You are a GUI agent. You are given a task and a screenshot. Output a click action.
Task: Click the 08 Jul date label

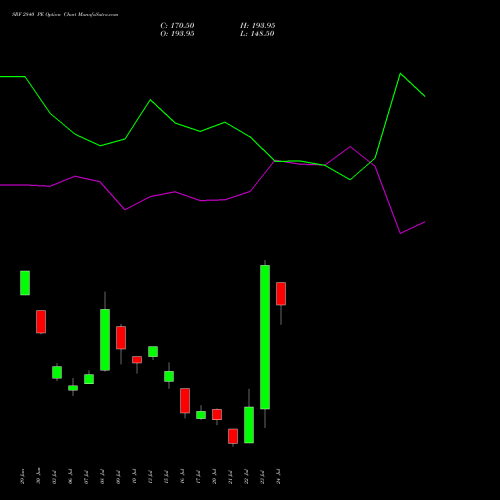tap(102, 477)
